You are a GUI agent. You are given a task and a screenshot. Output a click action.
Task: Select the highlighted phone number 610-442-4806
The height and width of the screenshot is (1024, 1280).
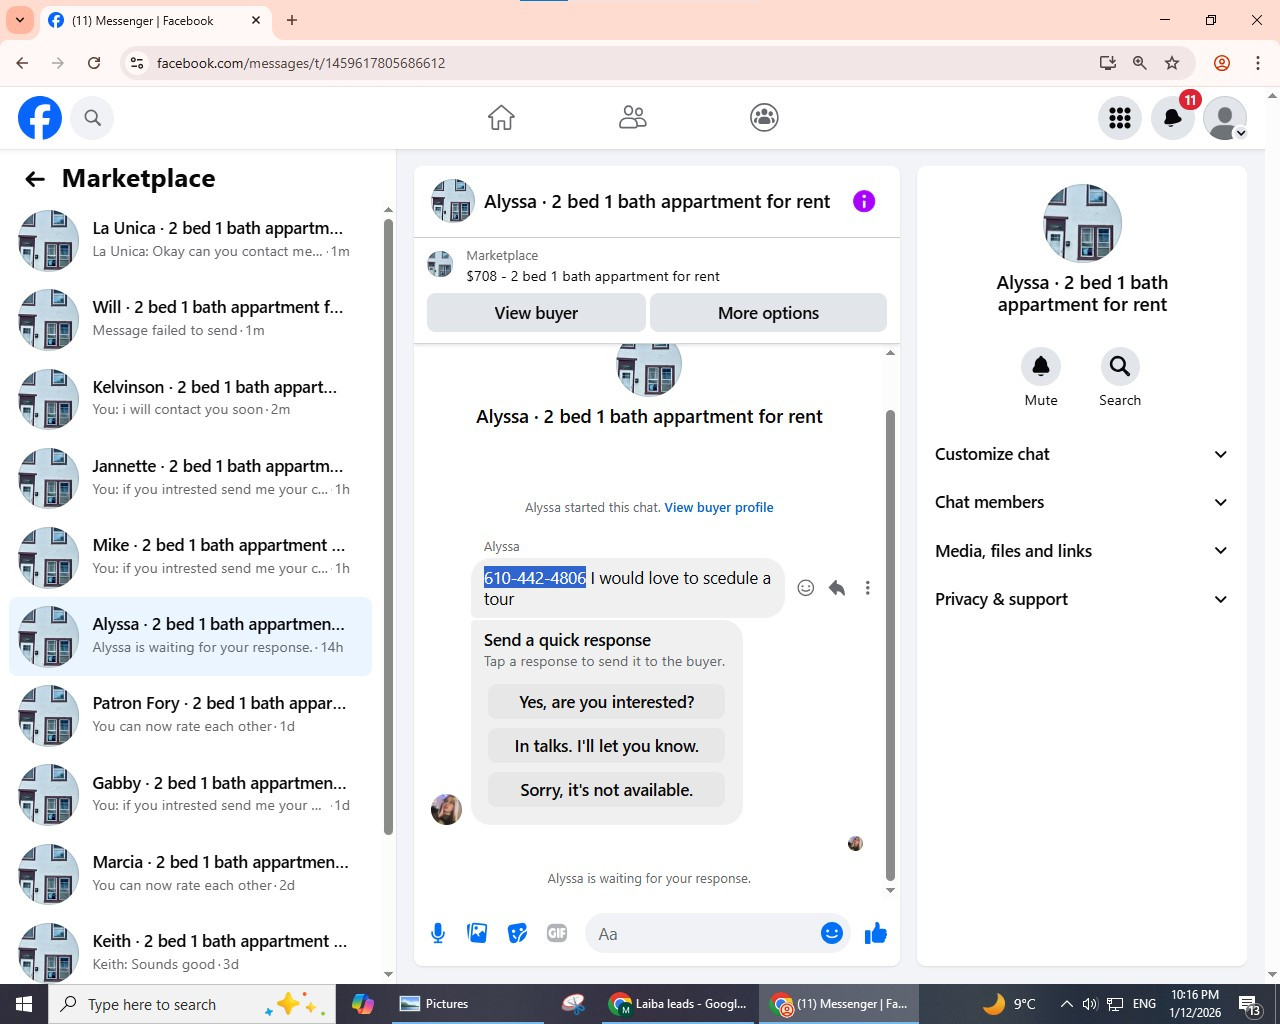[x=535, y=578]
